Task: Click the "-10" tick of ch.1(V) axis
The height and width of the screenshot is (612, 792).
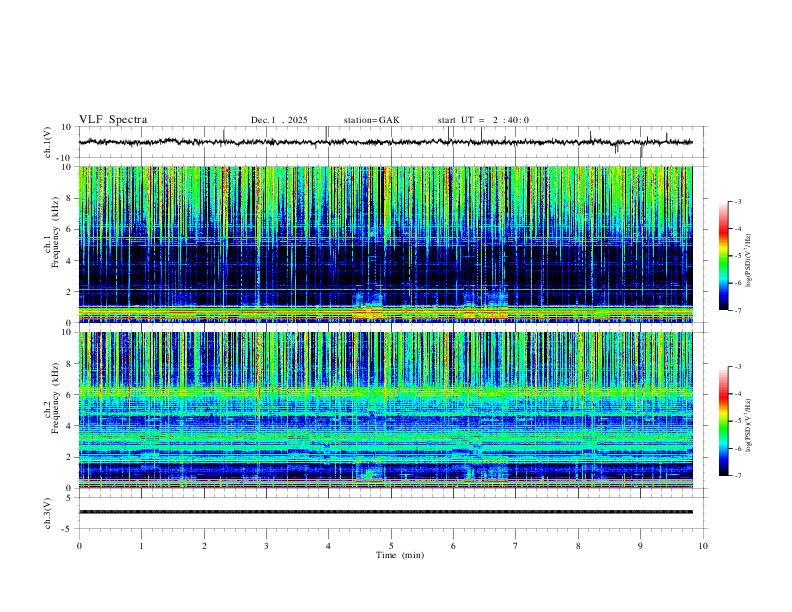Action: (x=65, y=158)
